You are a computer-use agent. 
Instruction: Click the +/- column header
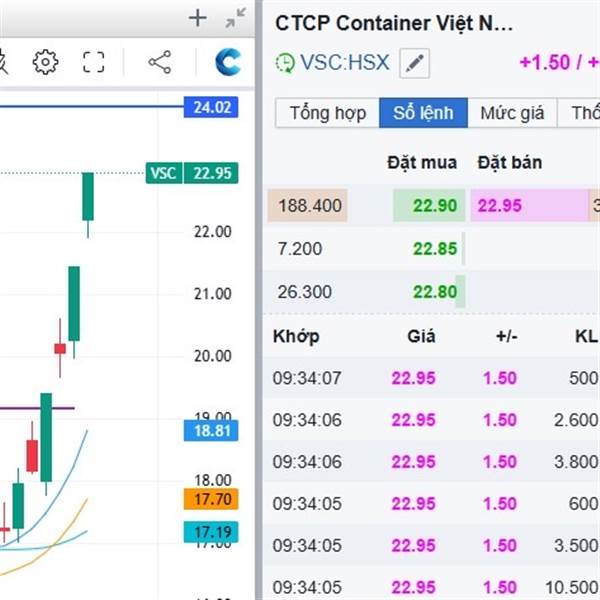(507, 336)
